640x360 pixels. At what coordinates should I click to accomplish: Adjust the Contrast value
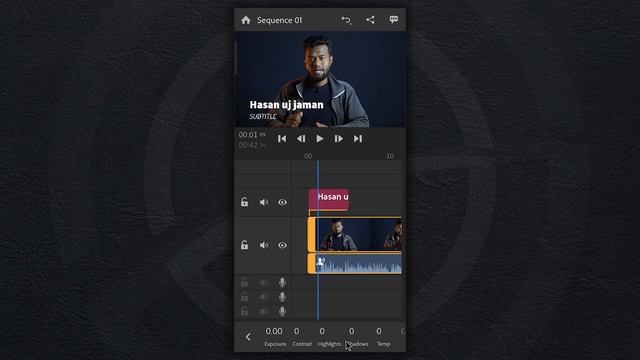(x=301, y=337)
